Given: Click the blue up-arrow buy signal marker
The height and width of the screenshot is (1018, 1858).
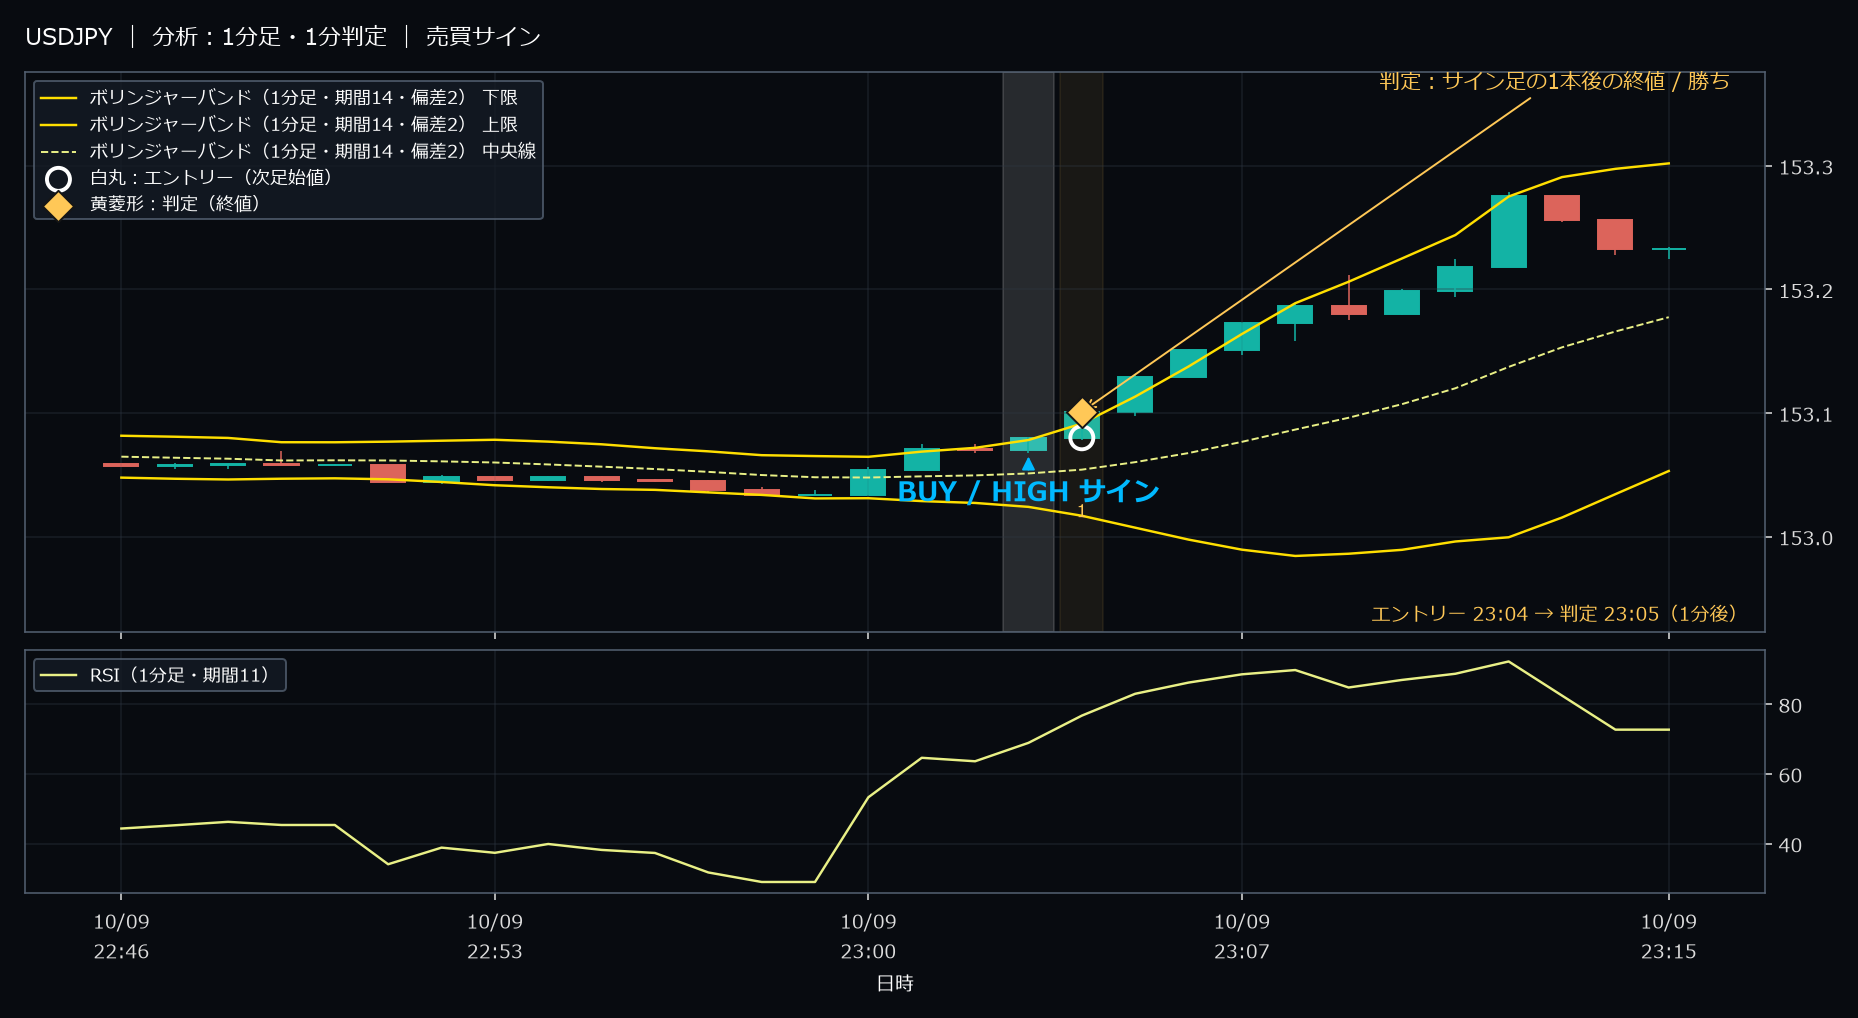Looking at the screenshot, I should click(x=1028, y=464).
